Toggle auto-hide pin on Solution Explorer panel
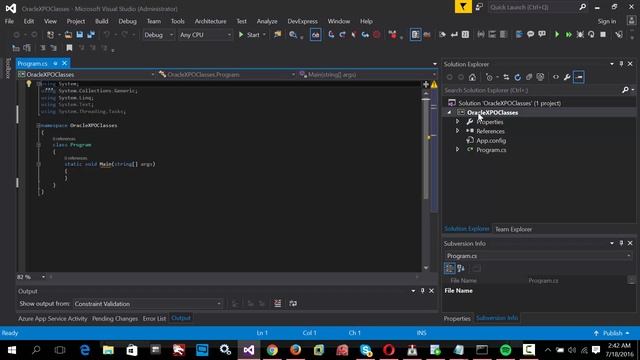Viewport: 640px width, 360px height. 621,64
